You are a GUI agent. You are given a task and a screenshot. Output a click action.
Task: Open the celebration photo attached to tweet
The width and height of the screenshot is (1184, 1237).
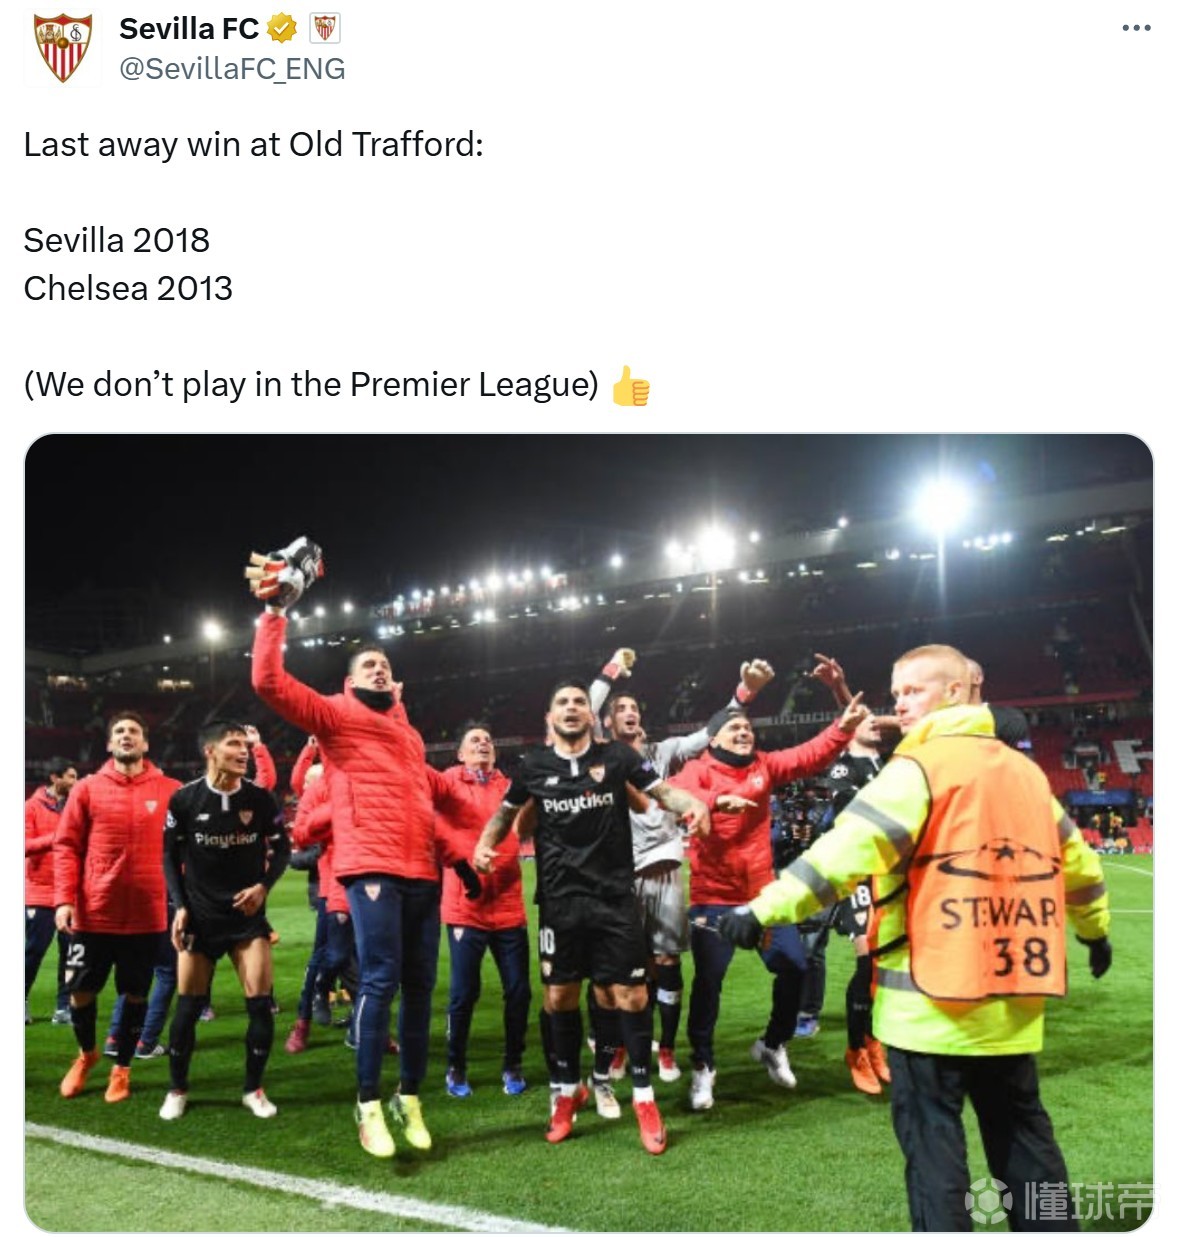tap(589, 832)
